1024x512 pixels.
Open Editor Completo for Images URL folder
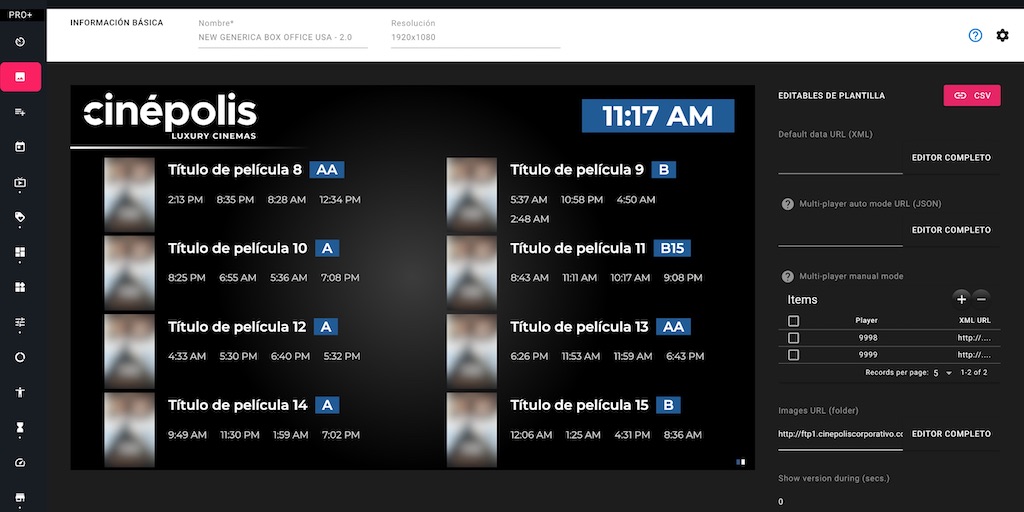pos(951,434)
